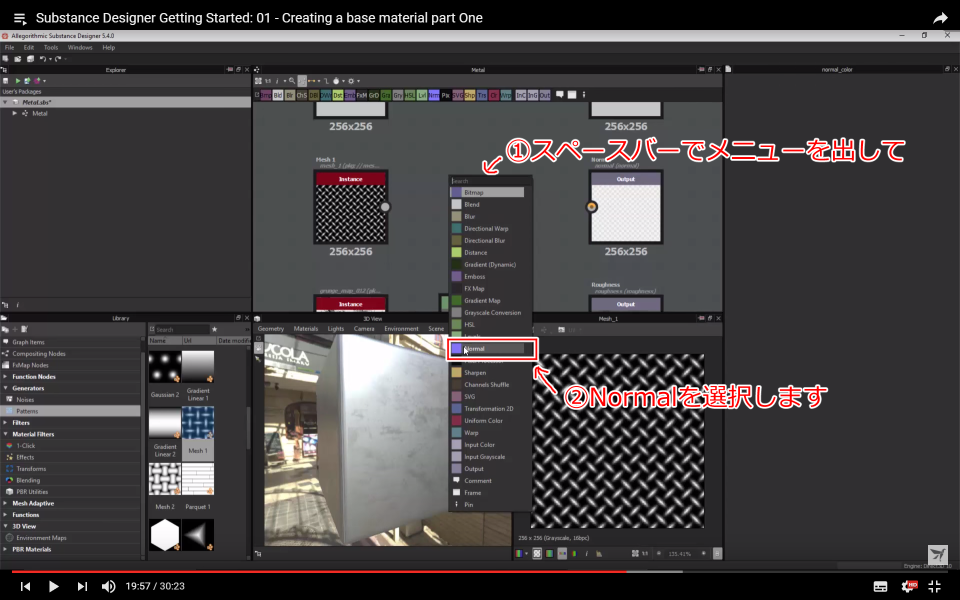Click the Uniform Color node toolbar icon

click(494, 95)
